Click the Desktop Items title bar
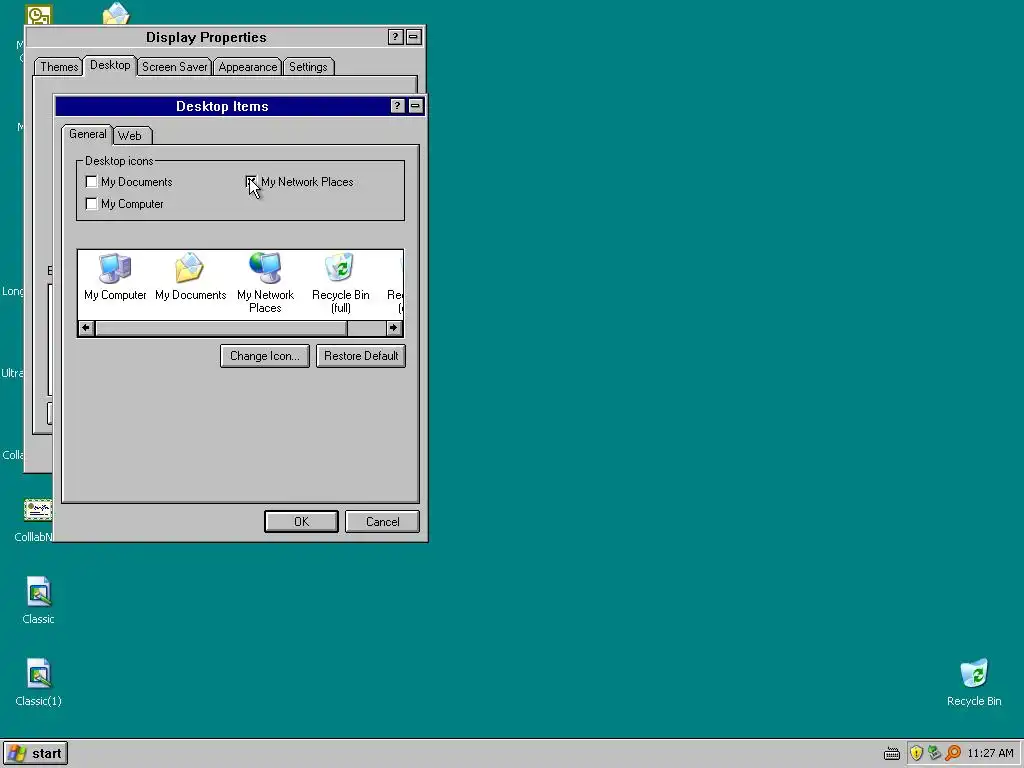This screenshot has width=1024, height=768. (x=222, y=106)
